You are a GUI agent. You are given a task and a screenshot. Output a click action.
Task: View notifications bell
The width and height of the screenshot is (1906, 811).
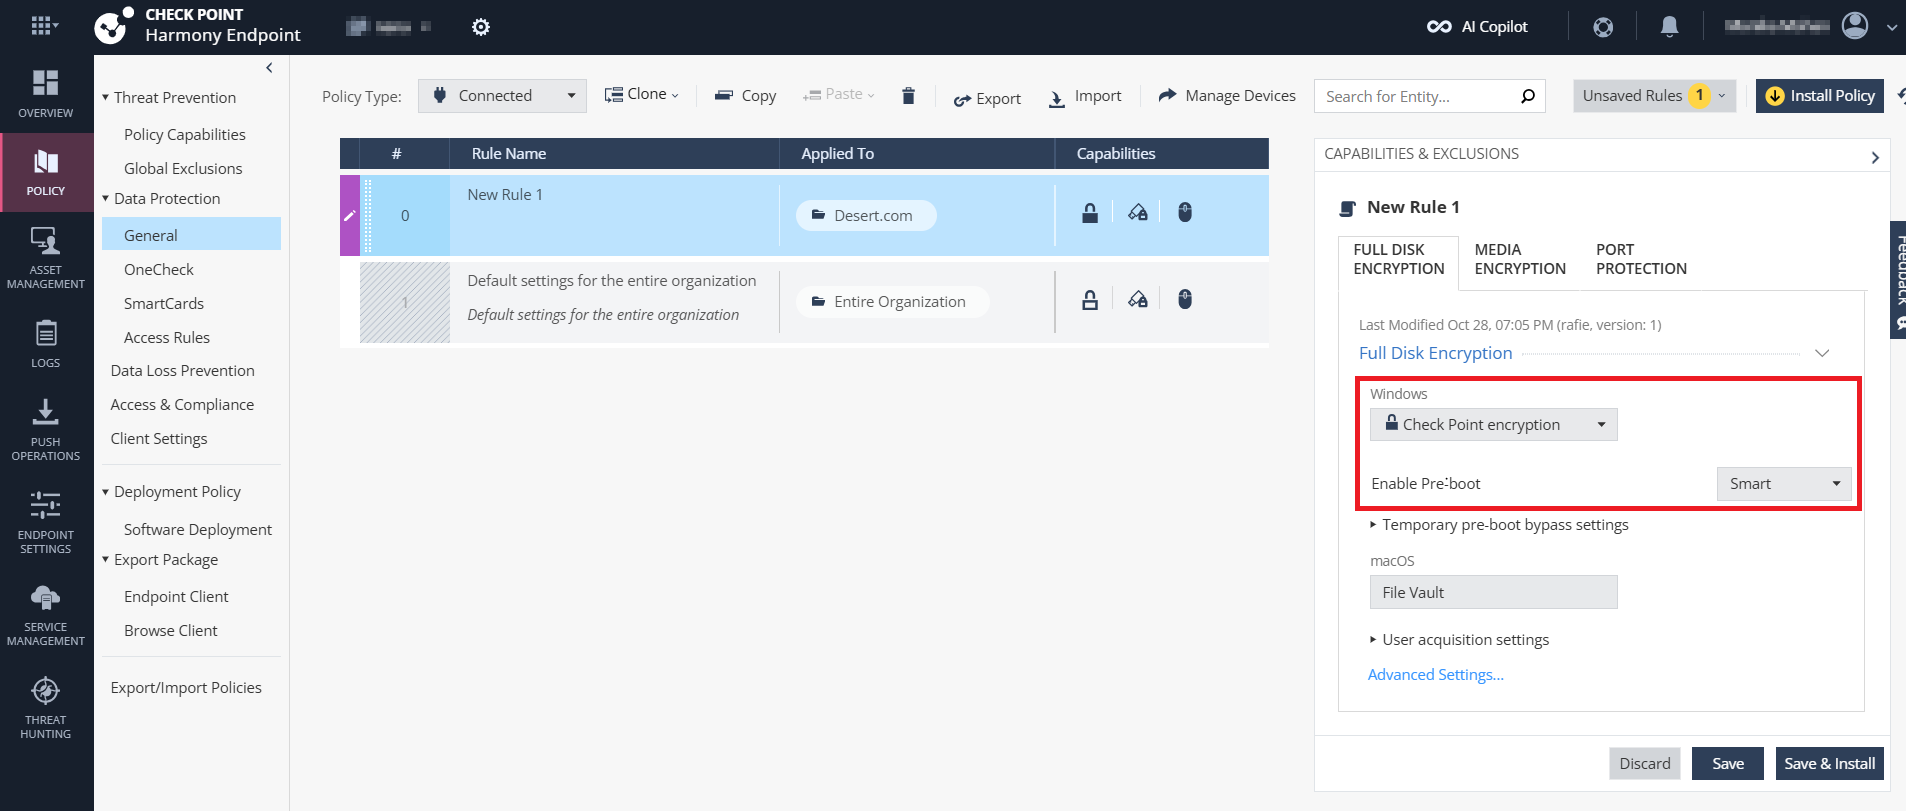(x=1669, y=27)
